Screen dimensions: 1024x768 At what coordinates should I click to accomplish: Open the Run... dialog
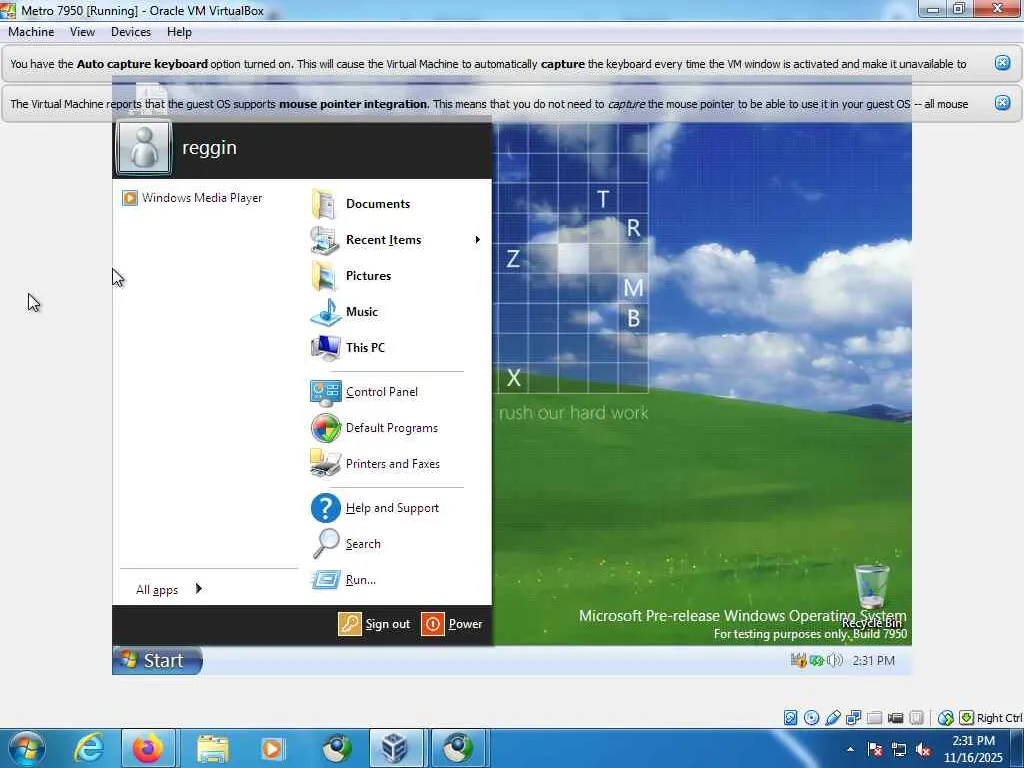(x=344, y=580)
